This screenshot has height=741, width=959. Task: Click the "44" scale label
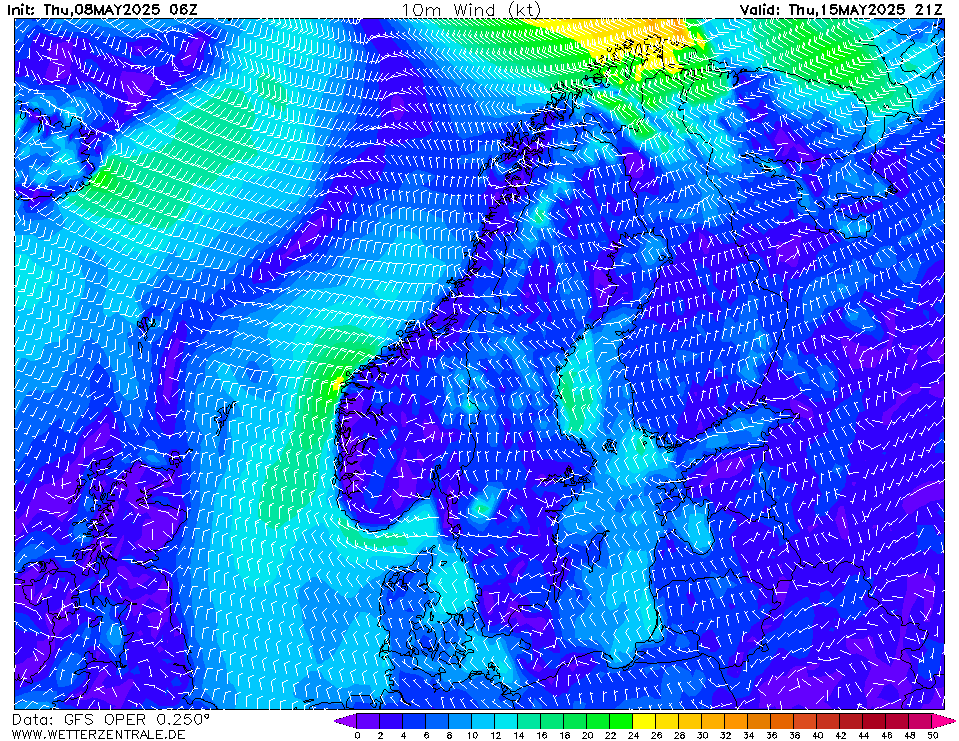click(x=864, y=735)
